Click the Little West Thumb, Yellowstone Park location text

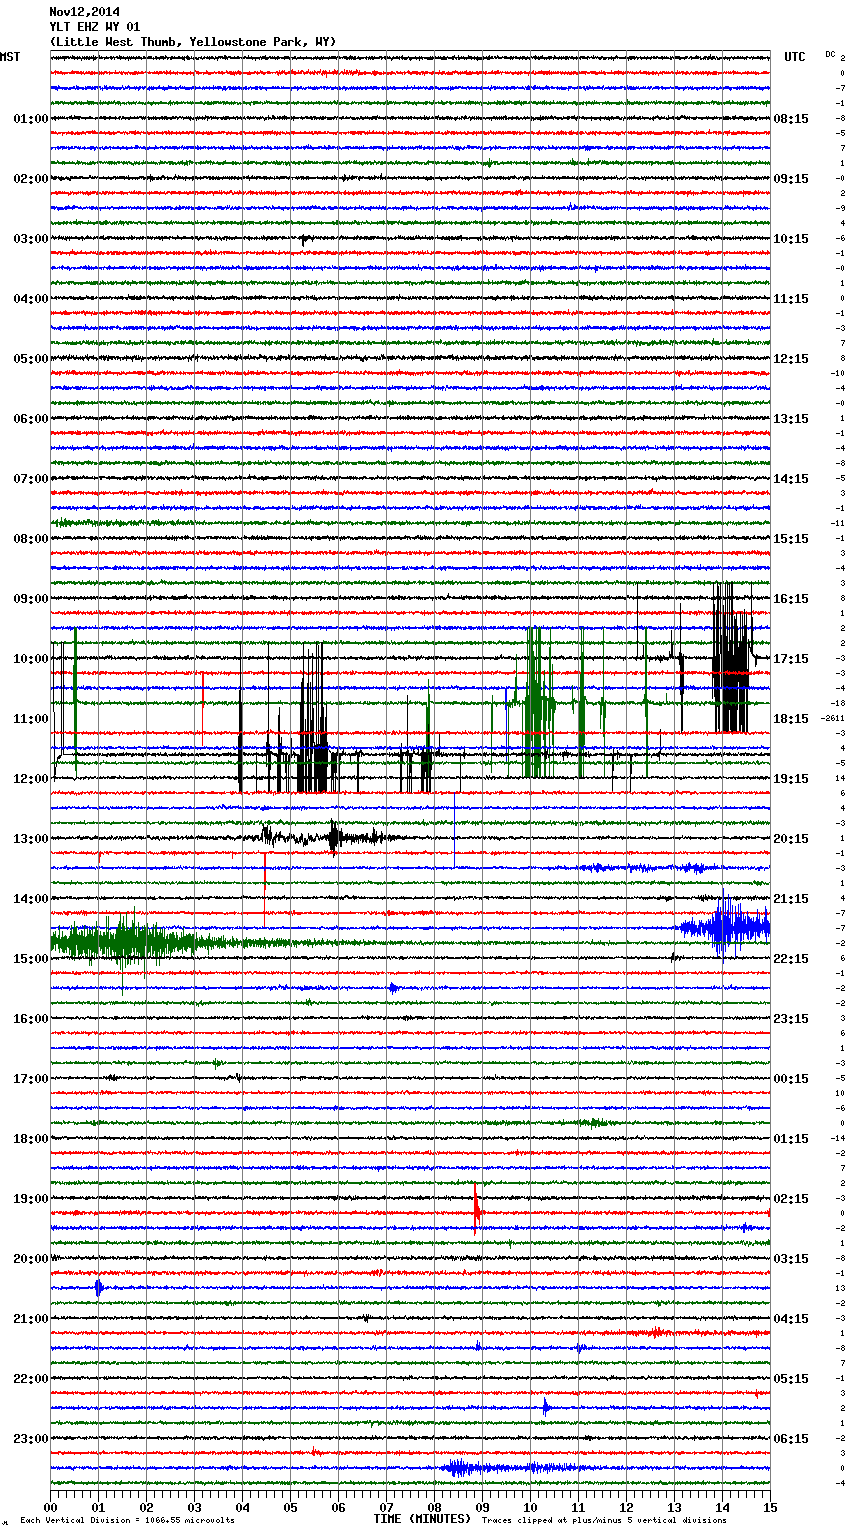[x=192, y=42]
